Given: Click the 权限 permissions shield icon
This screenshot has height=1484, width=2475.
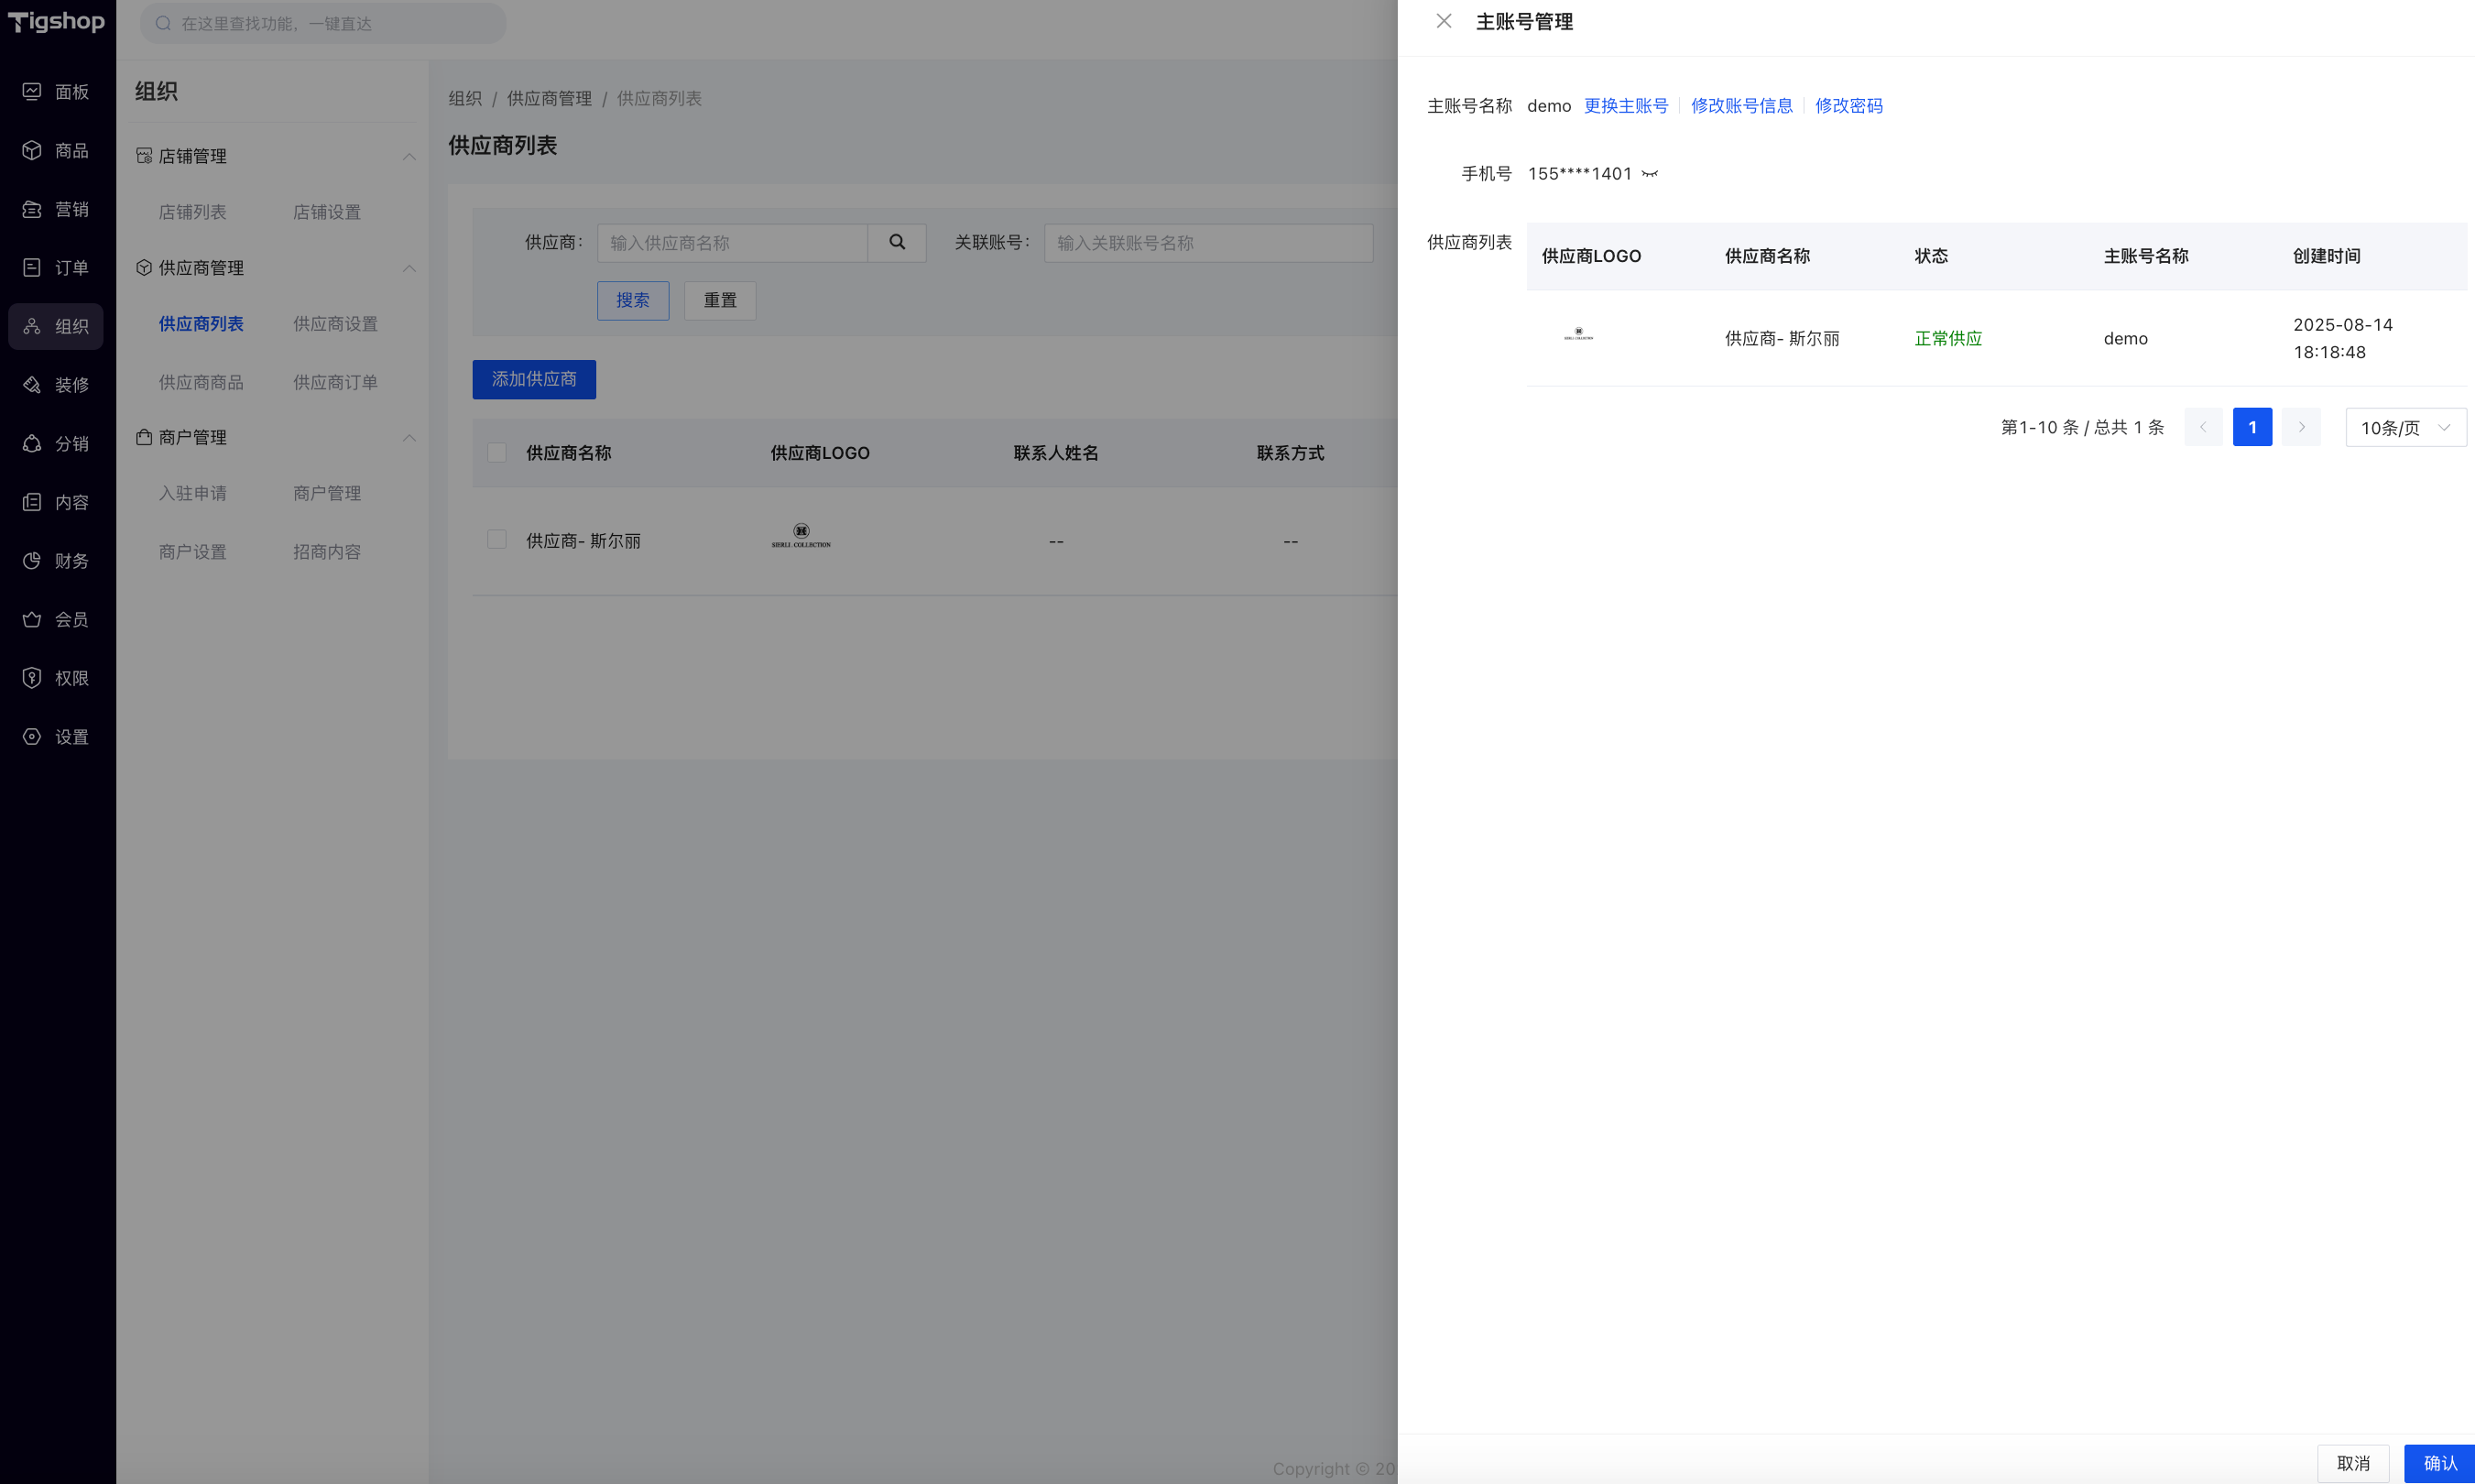Looking at the screenshot, I should (x=32, y=678).
